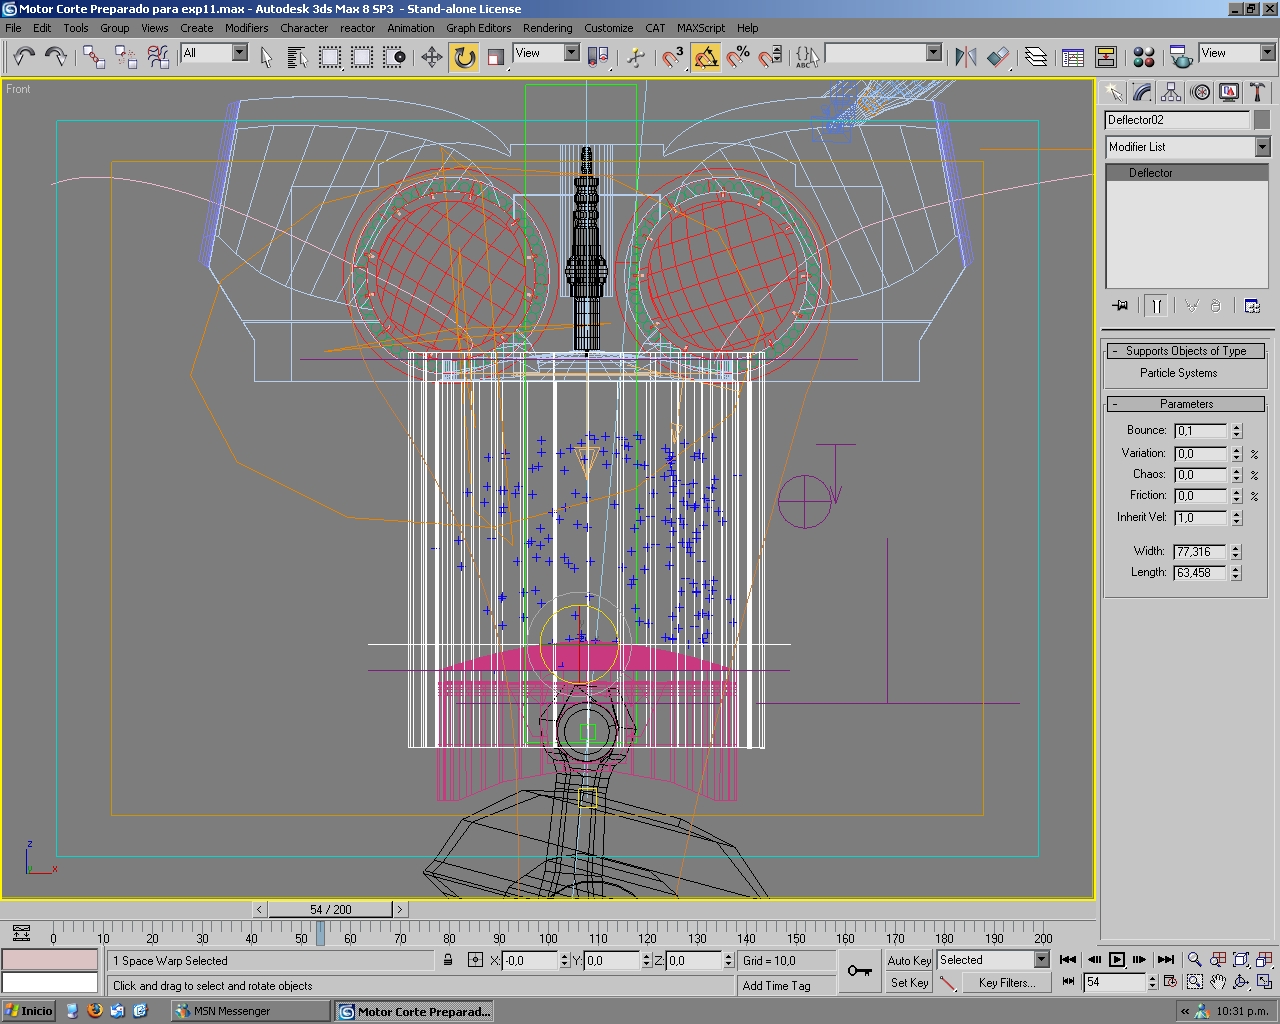
Task: Click the Mirror tool icon
Action: click(x=965, y=57)
